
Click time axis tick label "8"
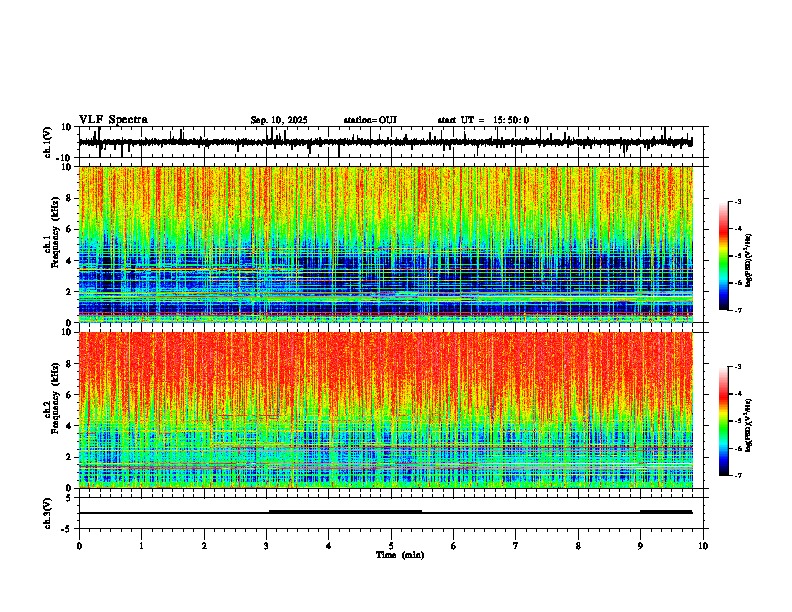tap(578, 546)
